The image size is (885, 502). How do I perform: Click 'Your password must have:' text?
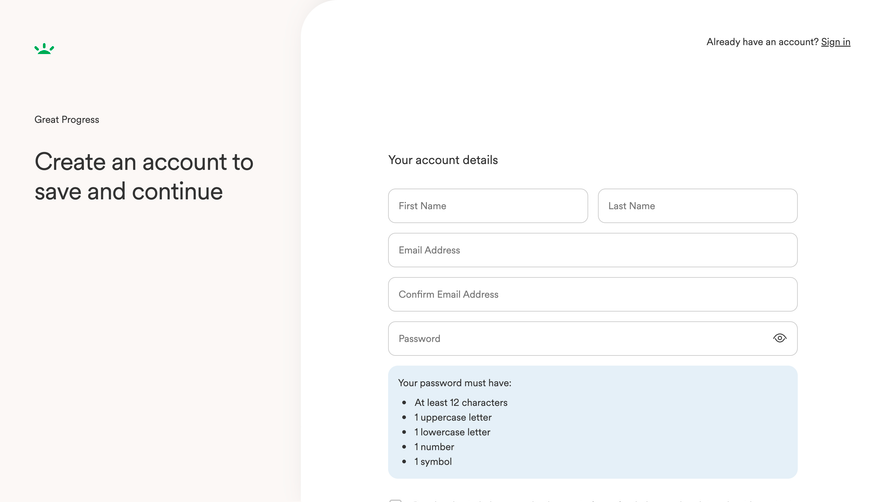click(454, 383)
